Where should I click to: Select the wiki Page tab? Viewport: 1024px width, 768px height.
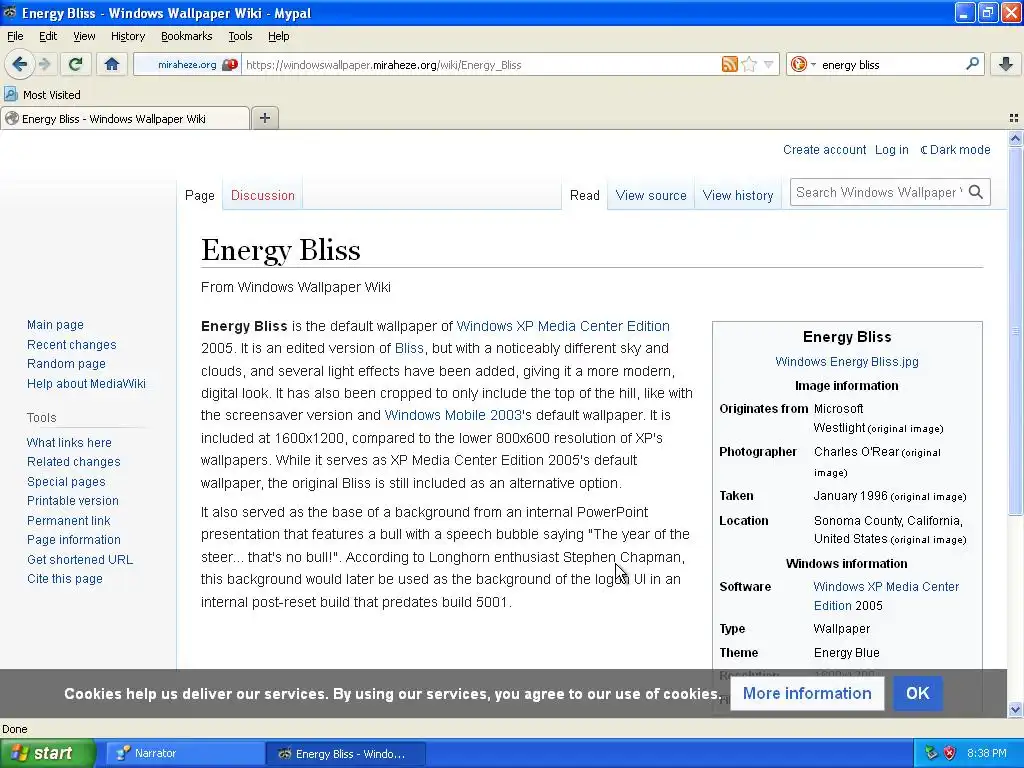(200, 195)
